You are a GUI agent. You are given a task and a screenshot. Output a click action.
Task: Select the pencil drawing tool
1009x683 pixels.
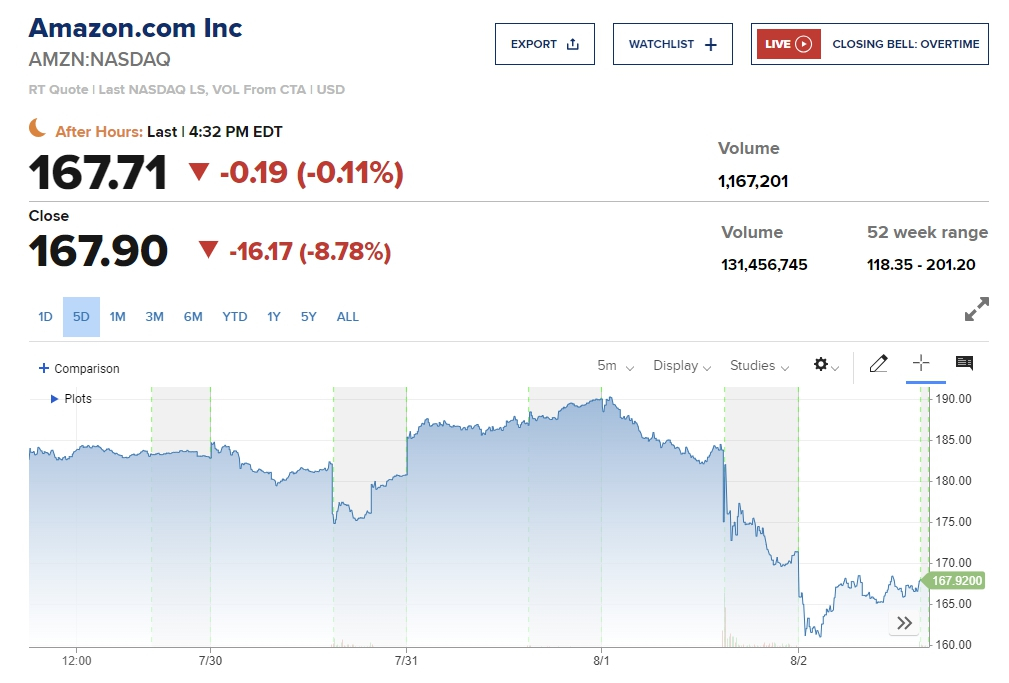coord(878,364)
